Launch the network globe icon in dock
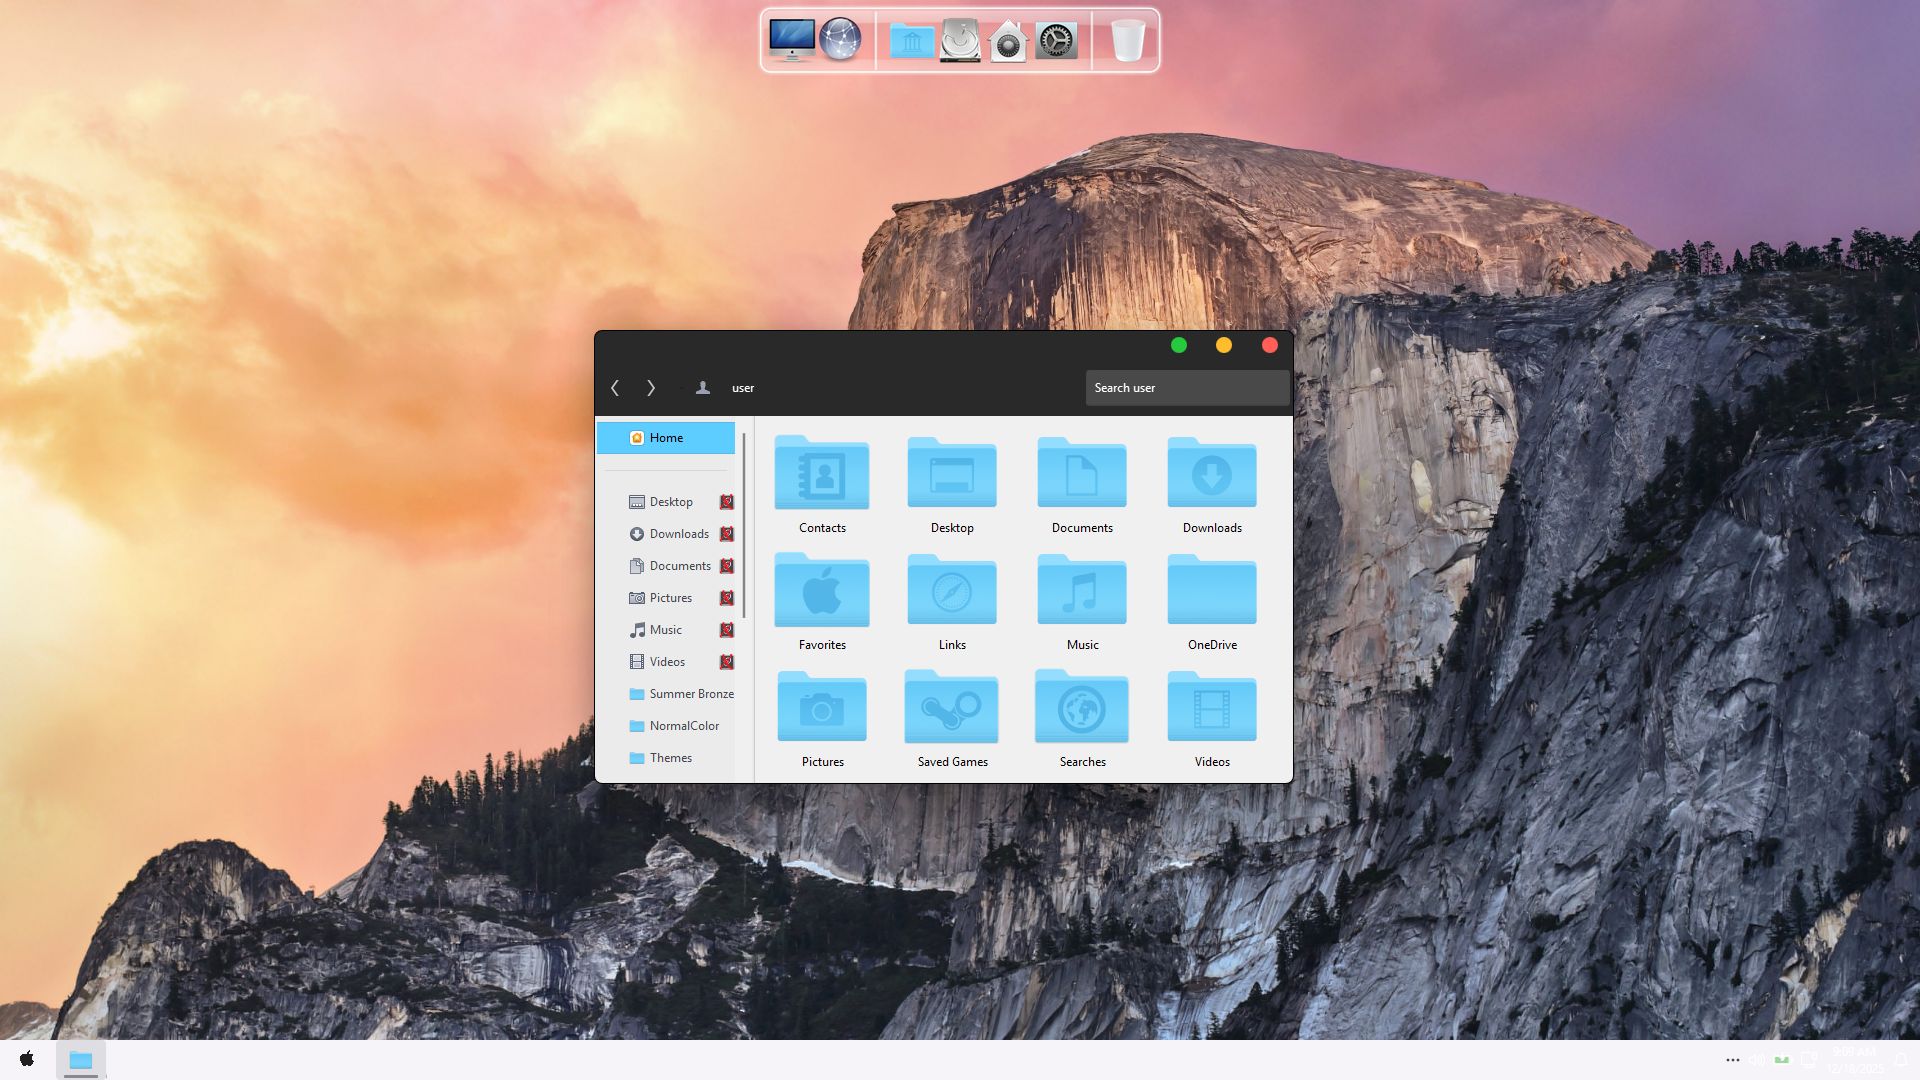The image size is (1920, 1080). (840, 41)
